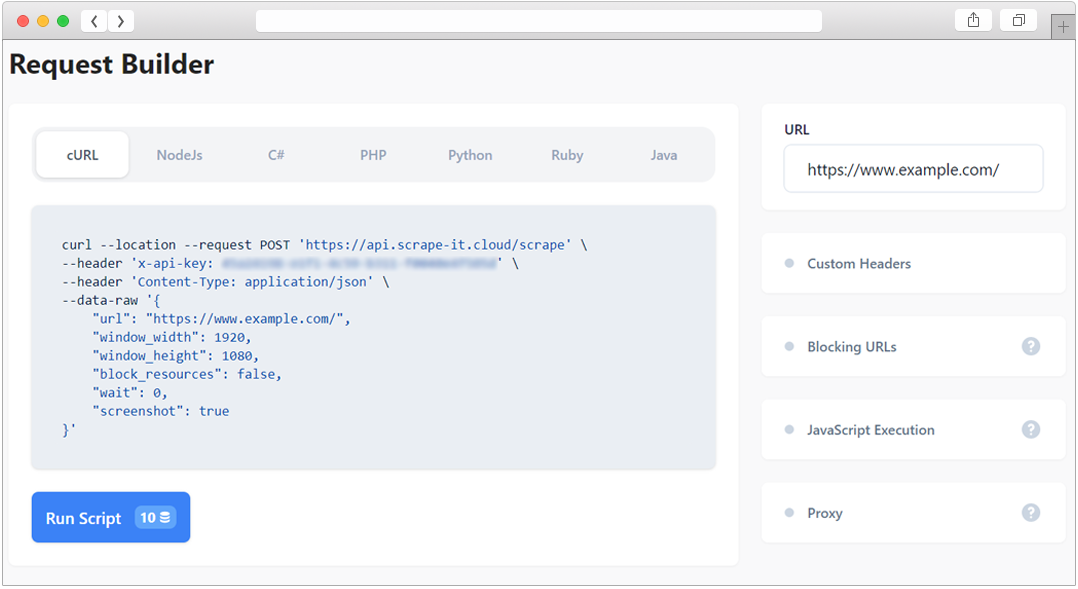The height and width of the screenshot is (589, 1078).
Task: Toggle the JavaScript Execution status dot
Action: click(789, 430)
